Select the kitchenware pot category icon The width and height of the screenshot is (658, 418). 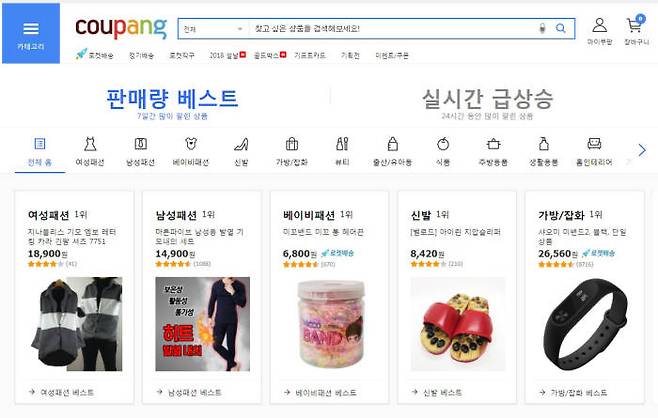click(494, 144)
